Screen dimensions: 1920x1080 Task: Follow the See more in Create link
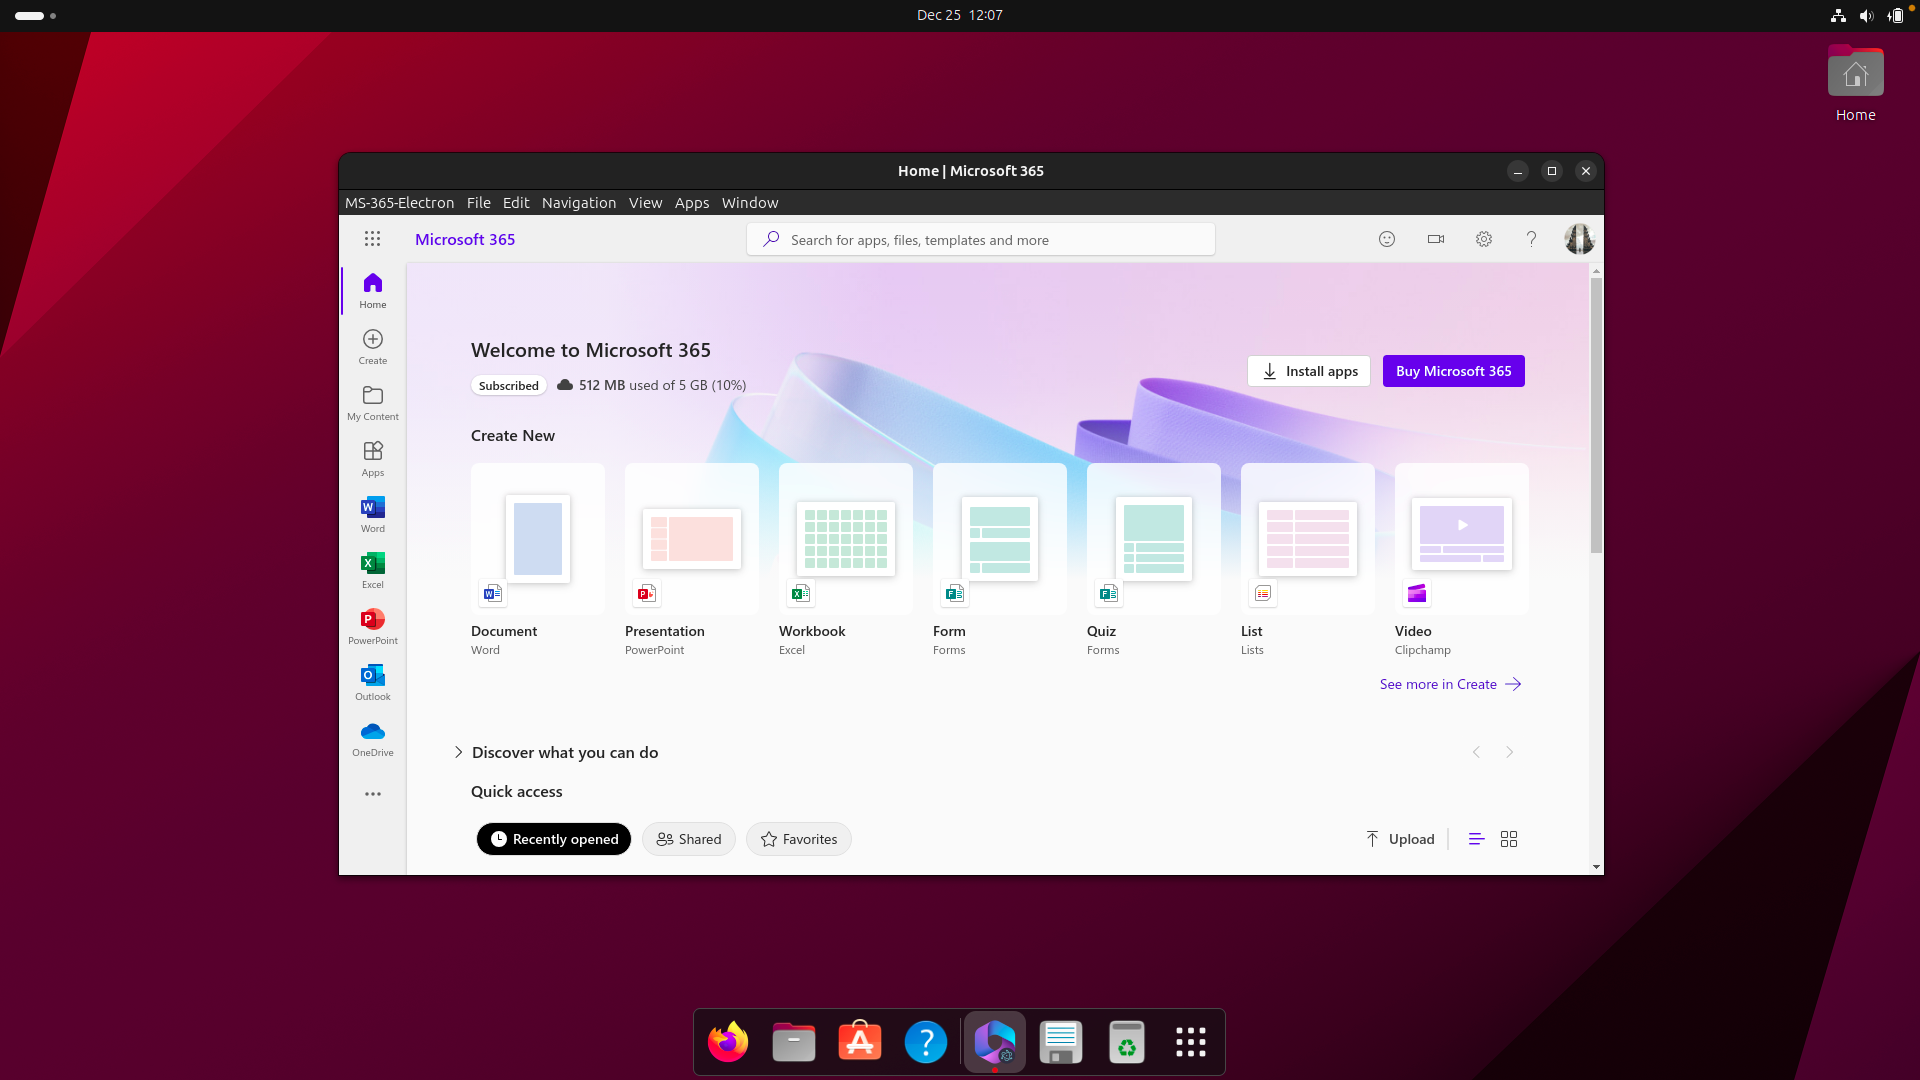pos(1438,684)
